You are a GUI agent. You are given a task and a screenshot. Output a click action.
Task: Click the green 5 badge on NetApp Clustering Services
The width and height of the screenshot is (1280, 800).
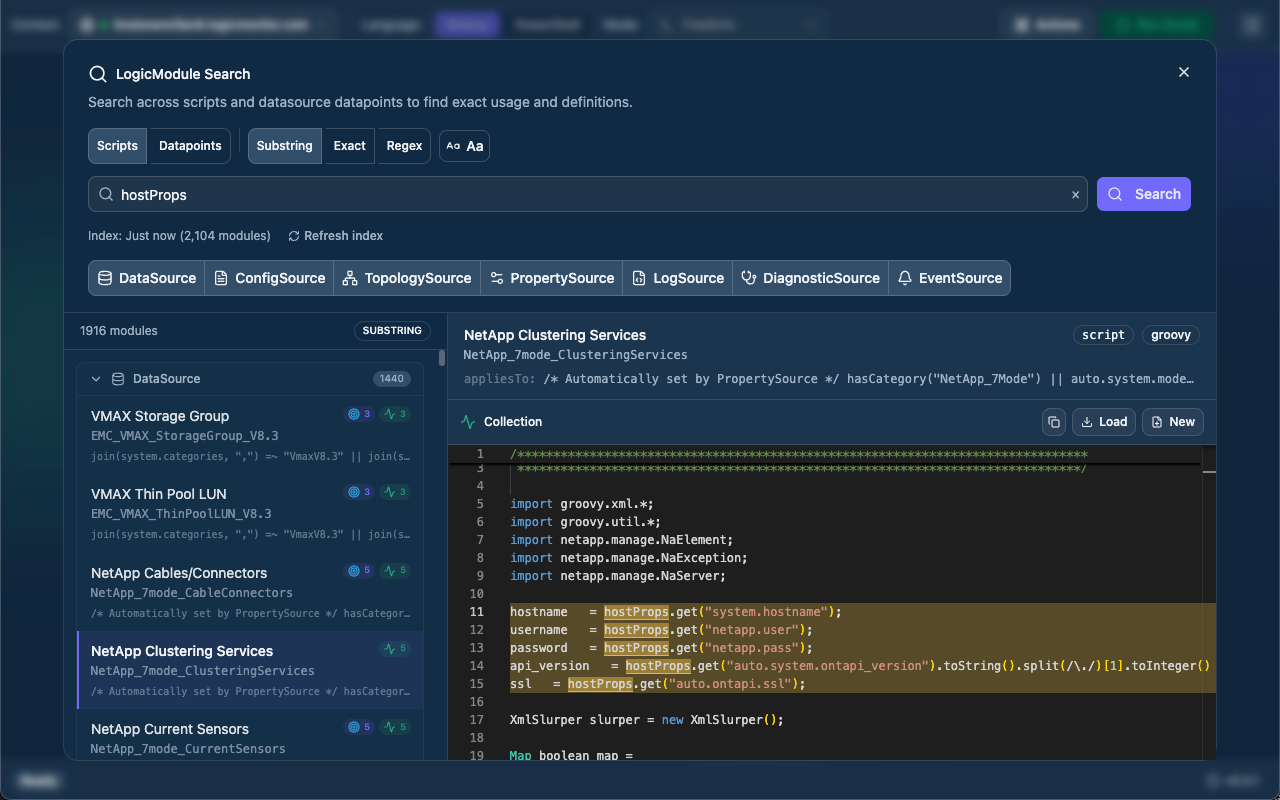395,649
